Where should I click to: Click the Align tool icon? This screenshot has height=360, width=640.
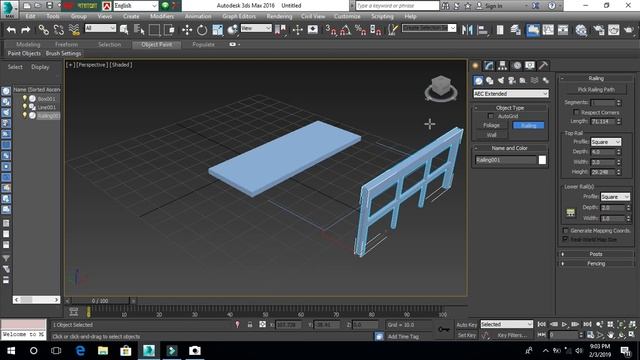tap(482, 29)
